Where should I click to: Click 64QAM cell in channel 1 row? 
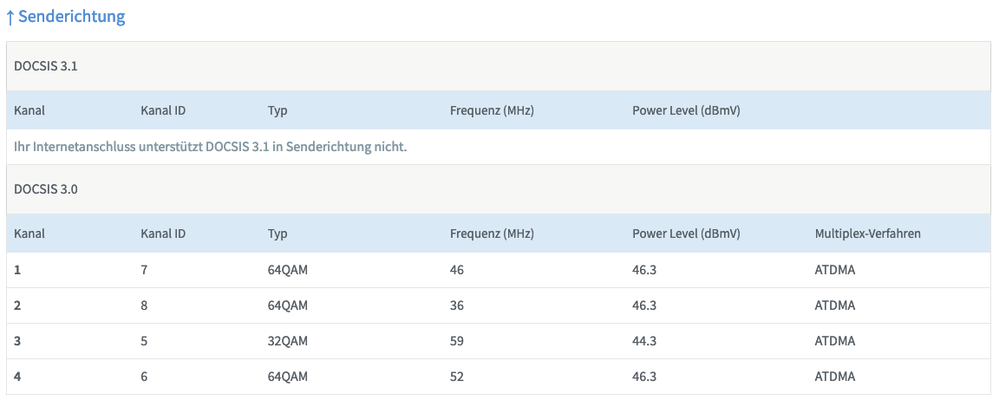pos(288,270)
